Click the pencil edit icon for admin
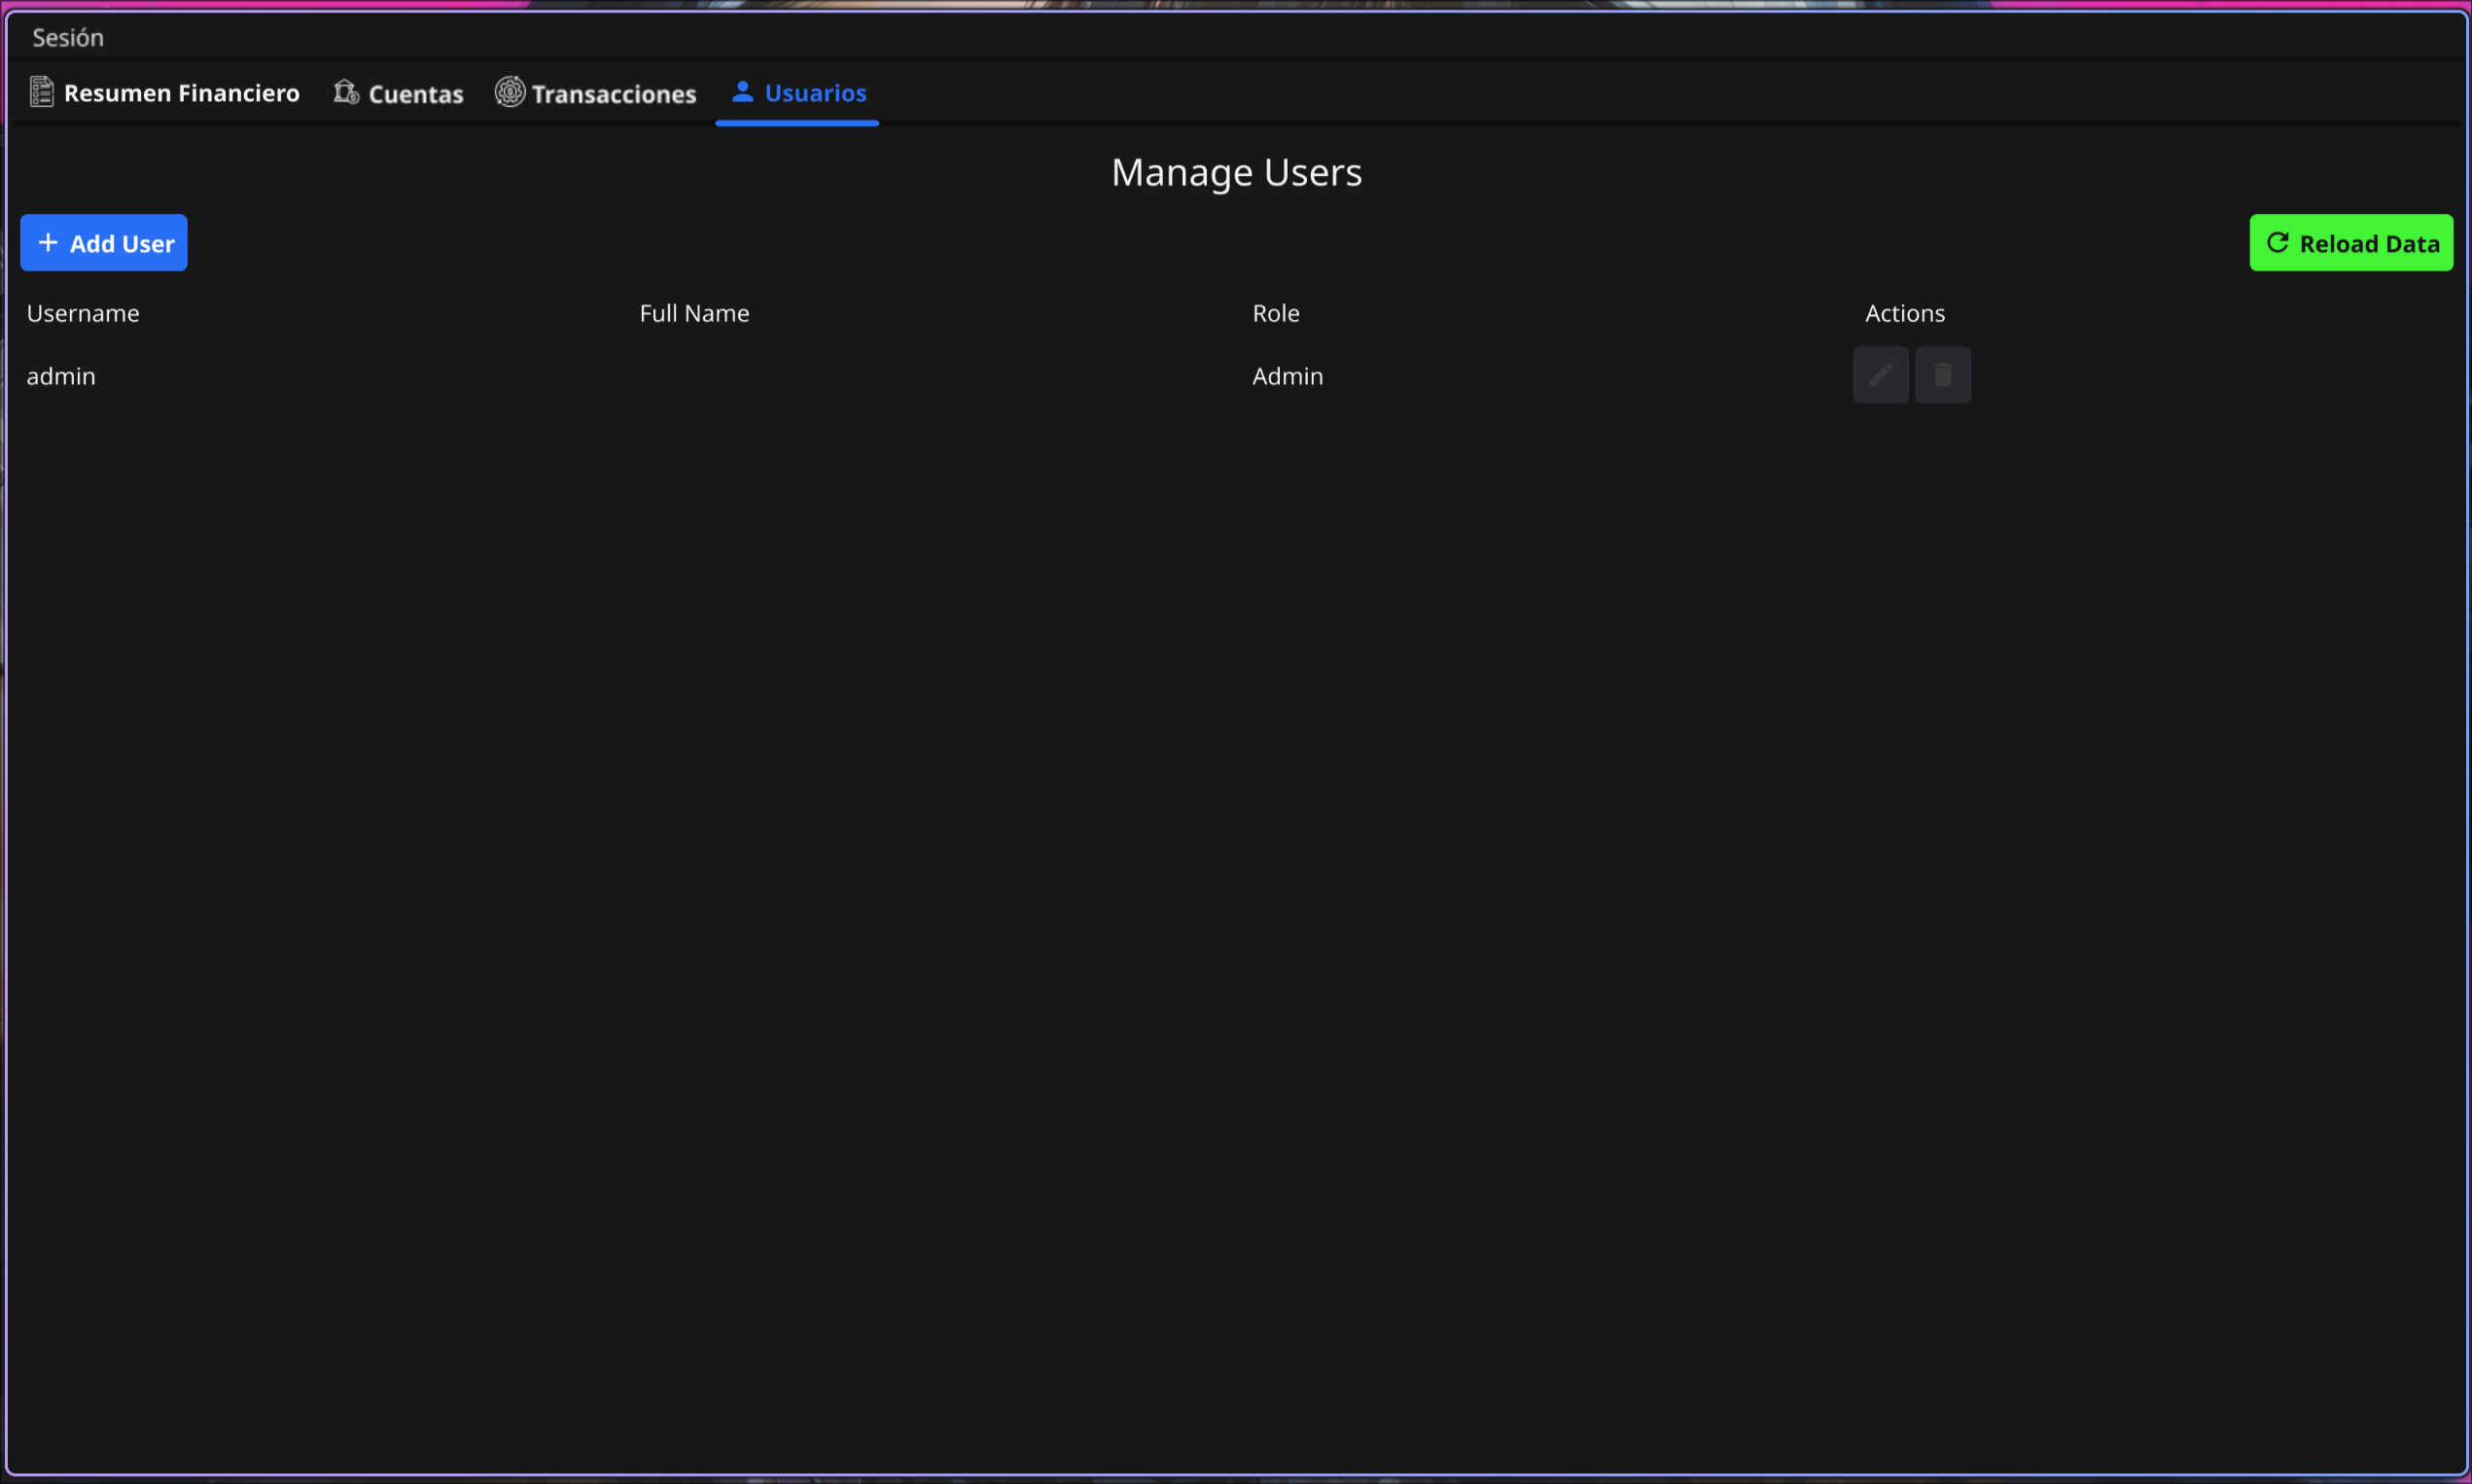This screenshot has height=1484, width=2472. tap(1880, 375)
